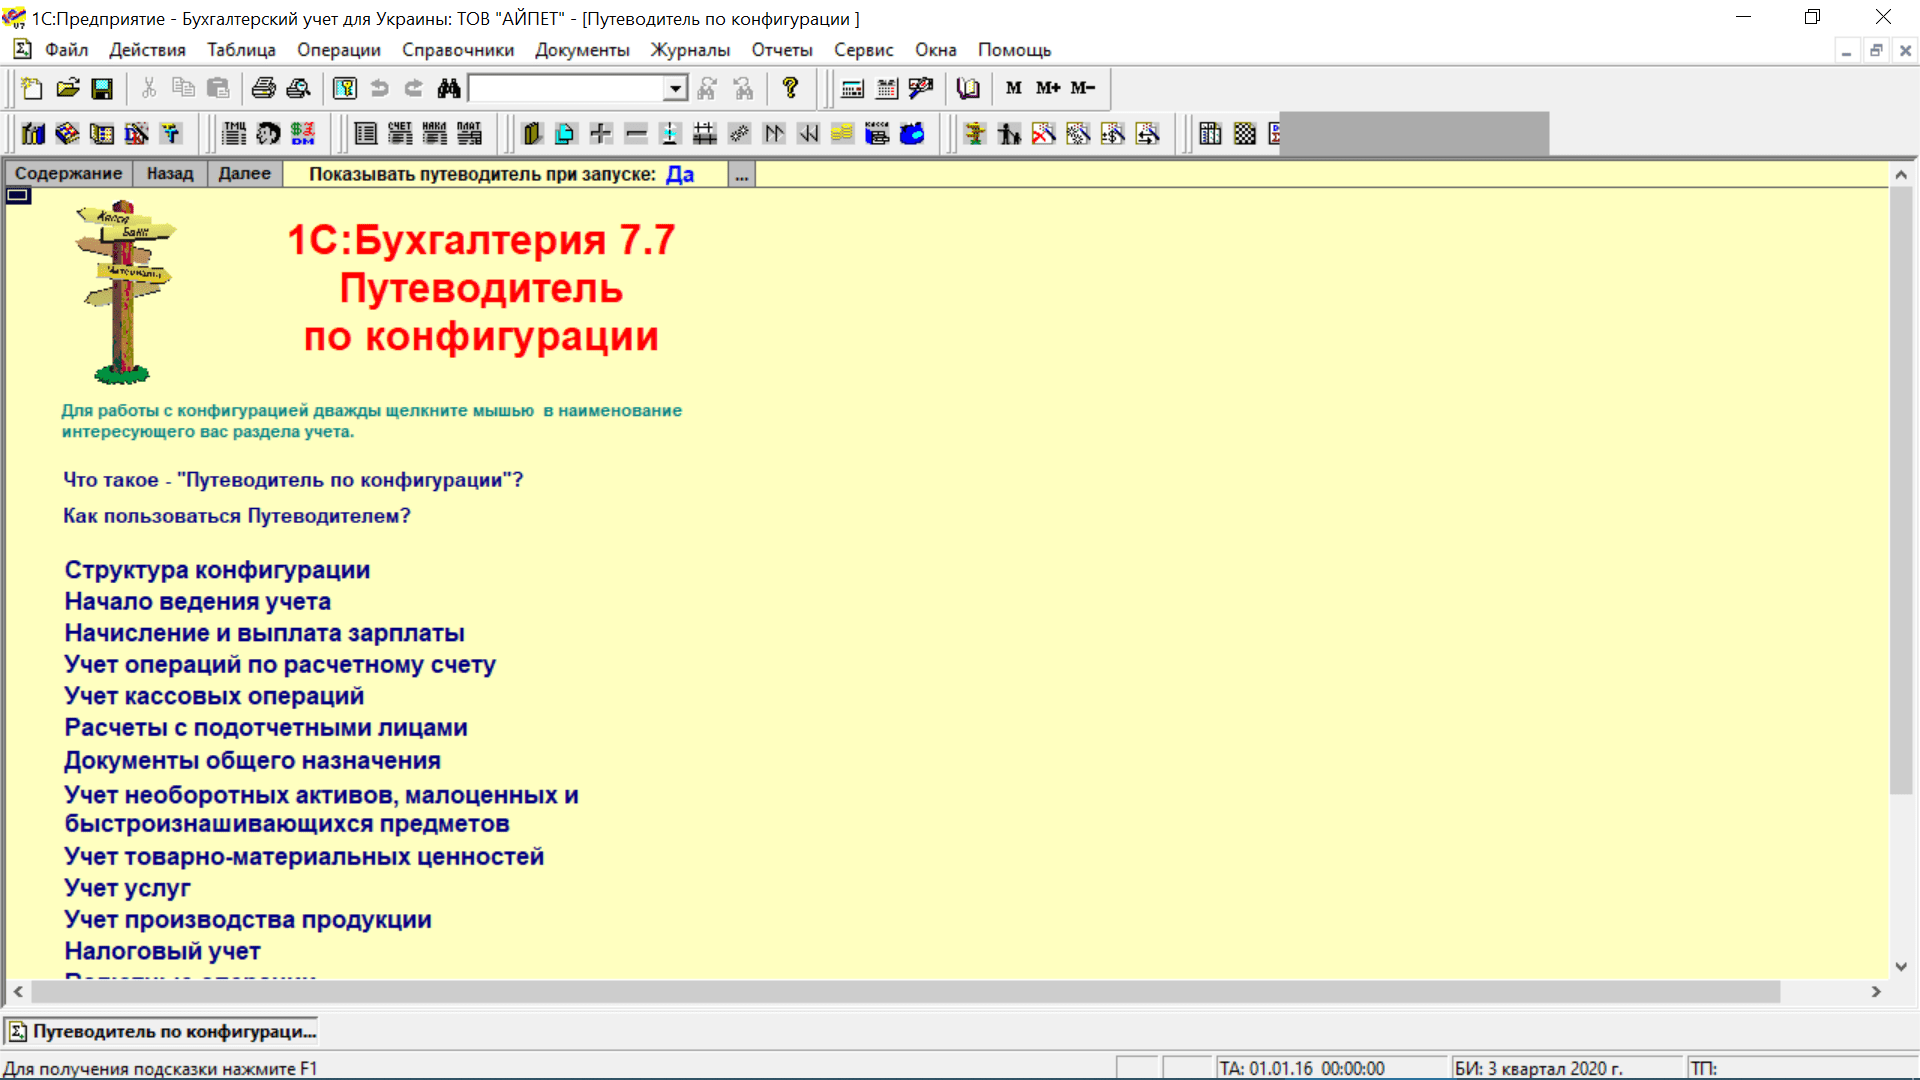Open the Действия menu
This screenshot has width=1920, height=1080.
click(147, 50)
